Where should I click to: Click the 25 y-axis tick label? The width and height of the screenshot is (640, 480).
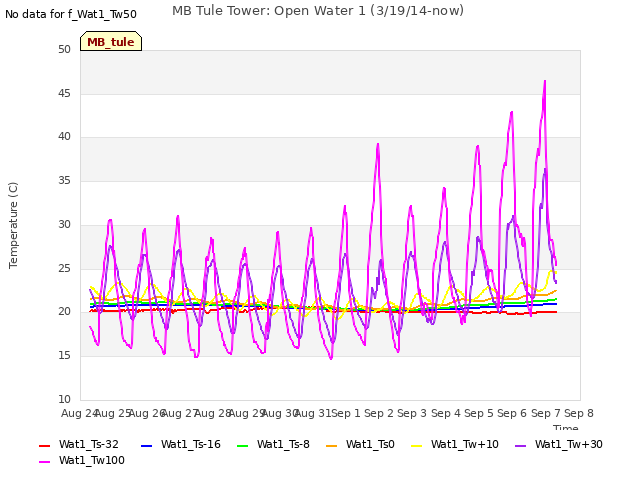tap(64, 268)
